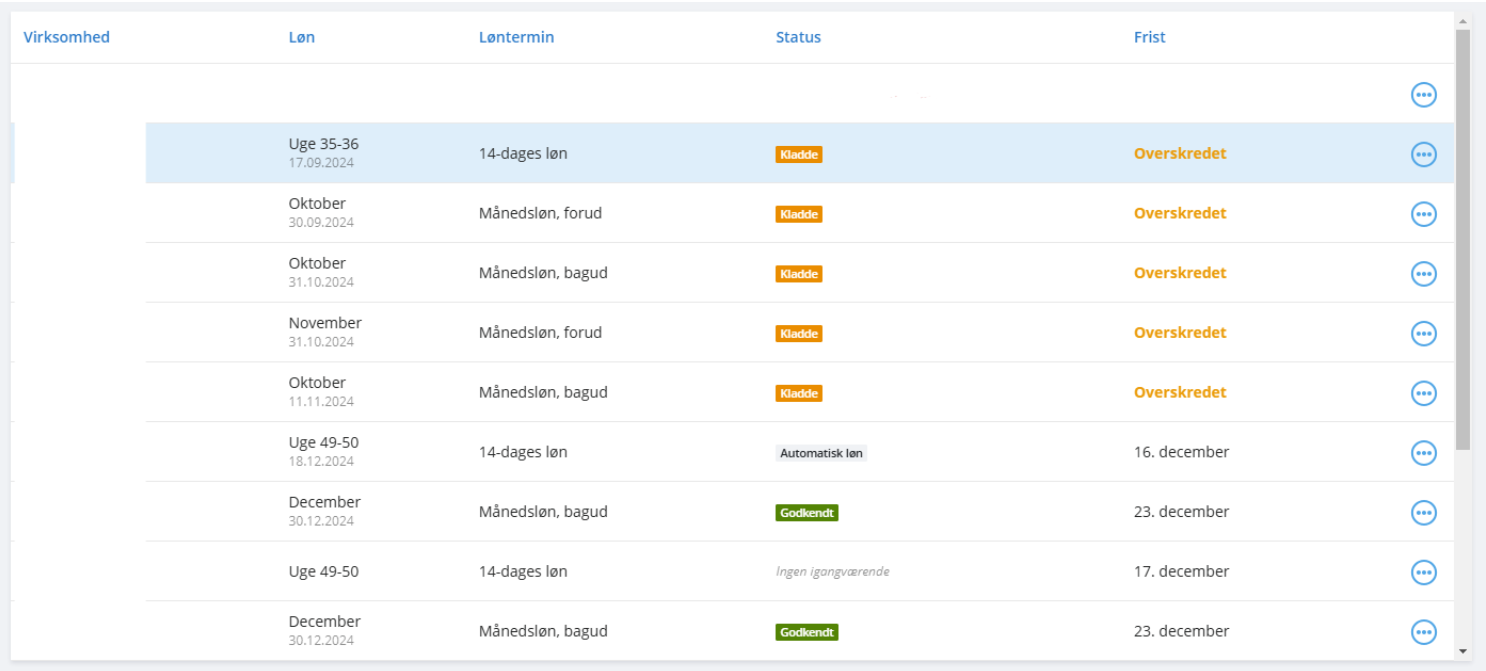Sort by the Løn column header

(301, 37)
